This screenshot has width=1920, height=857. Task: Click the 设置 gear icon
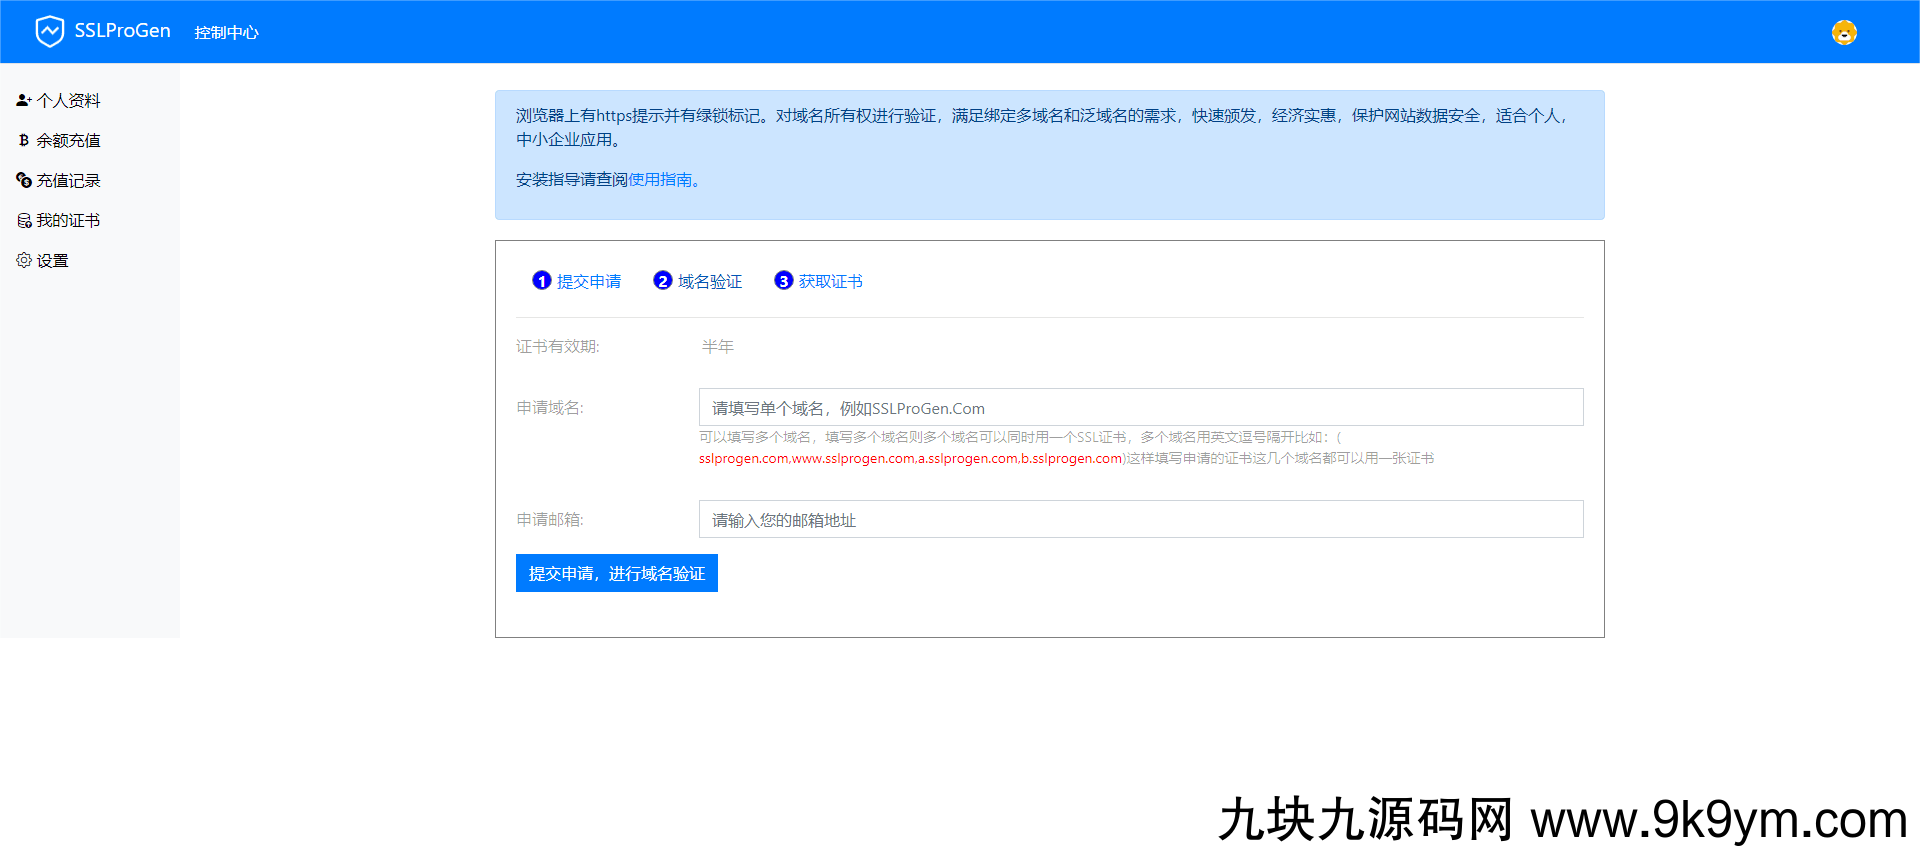pyautogui.click(x=24, y=260)
